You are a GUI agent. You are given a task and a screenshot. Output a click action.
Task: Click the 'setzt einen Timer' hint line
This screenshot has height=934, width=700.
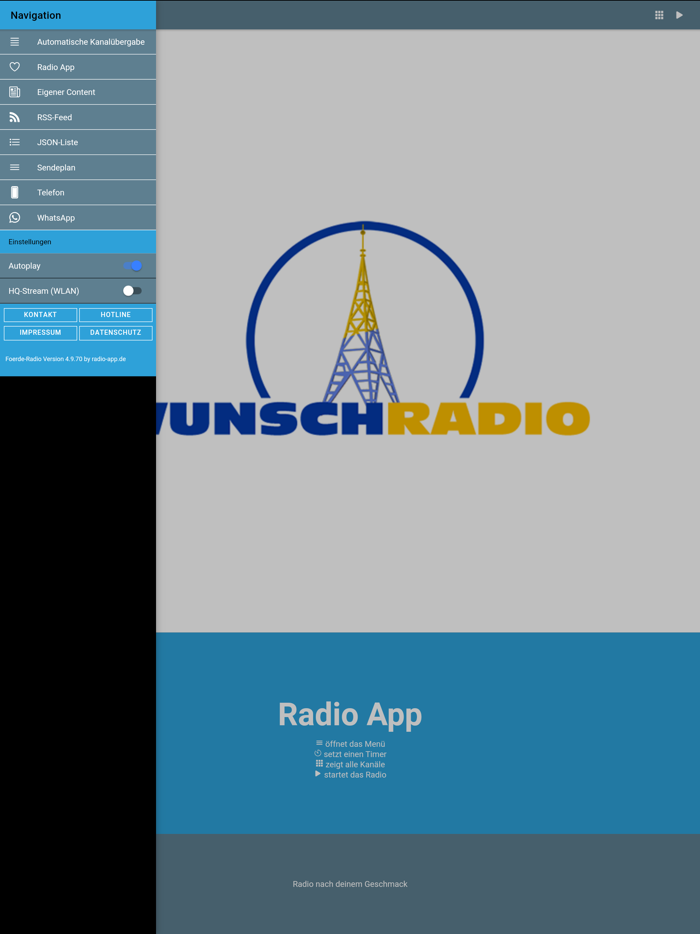click(350, 754)
